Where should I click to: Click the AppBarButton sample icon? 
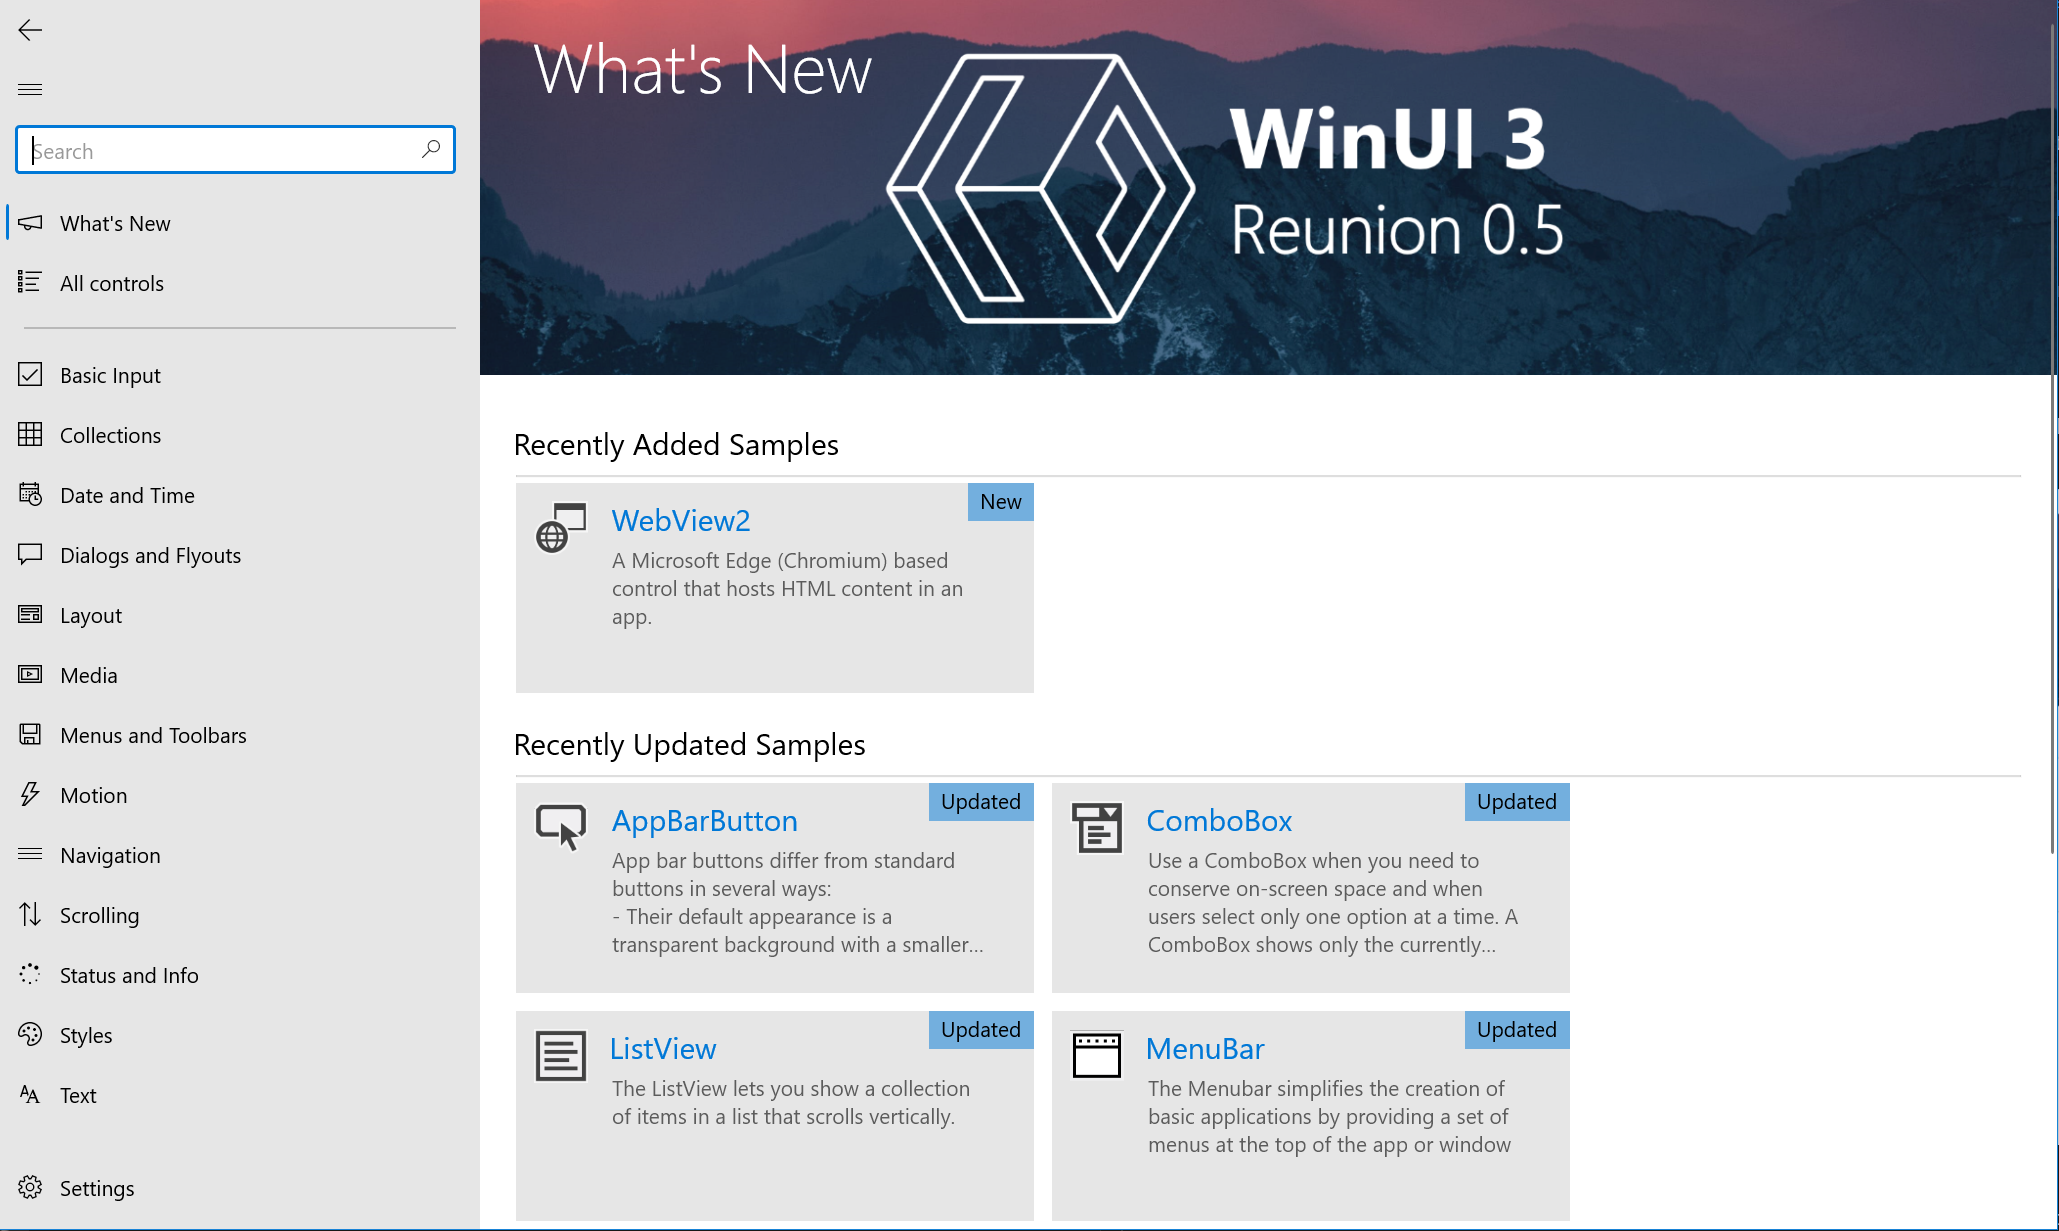(x=560, y=824)
